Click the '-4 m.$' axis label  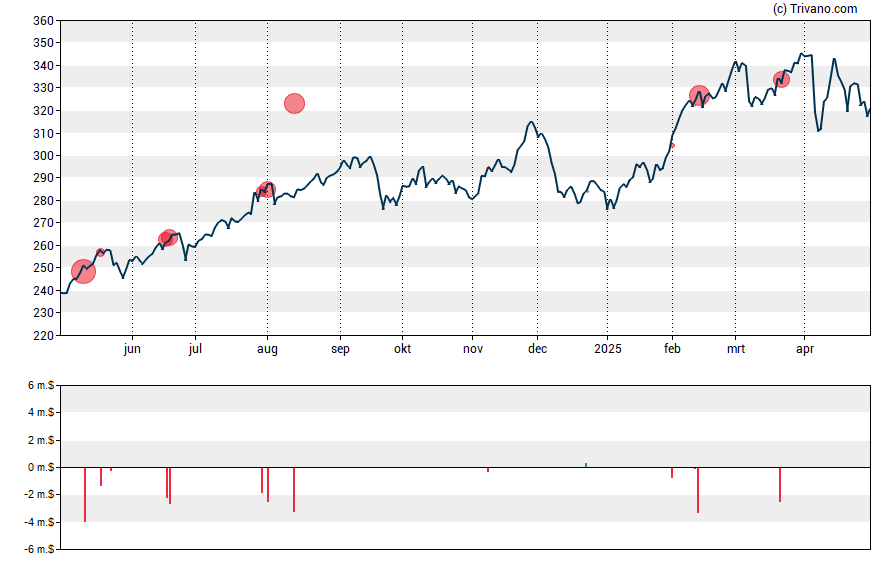39,522
